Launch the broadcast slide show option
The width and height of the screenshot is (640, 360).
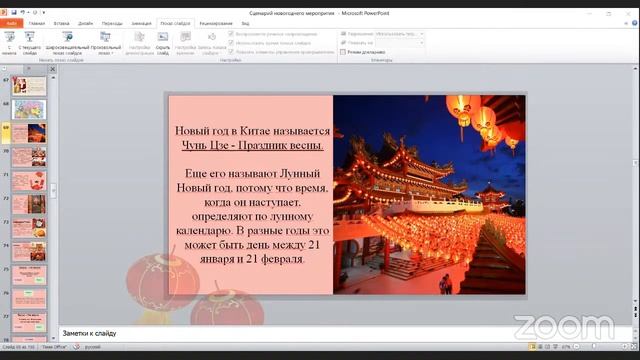click(x=67, y=42)
